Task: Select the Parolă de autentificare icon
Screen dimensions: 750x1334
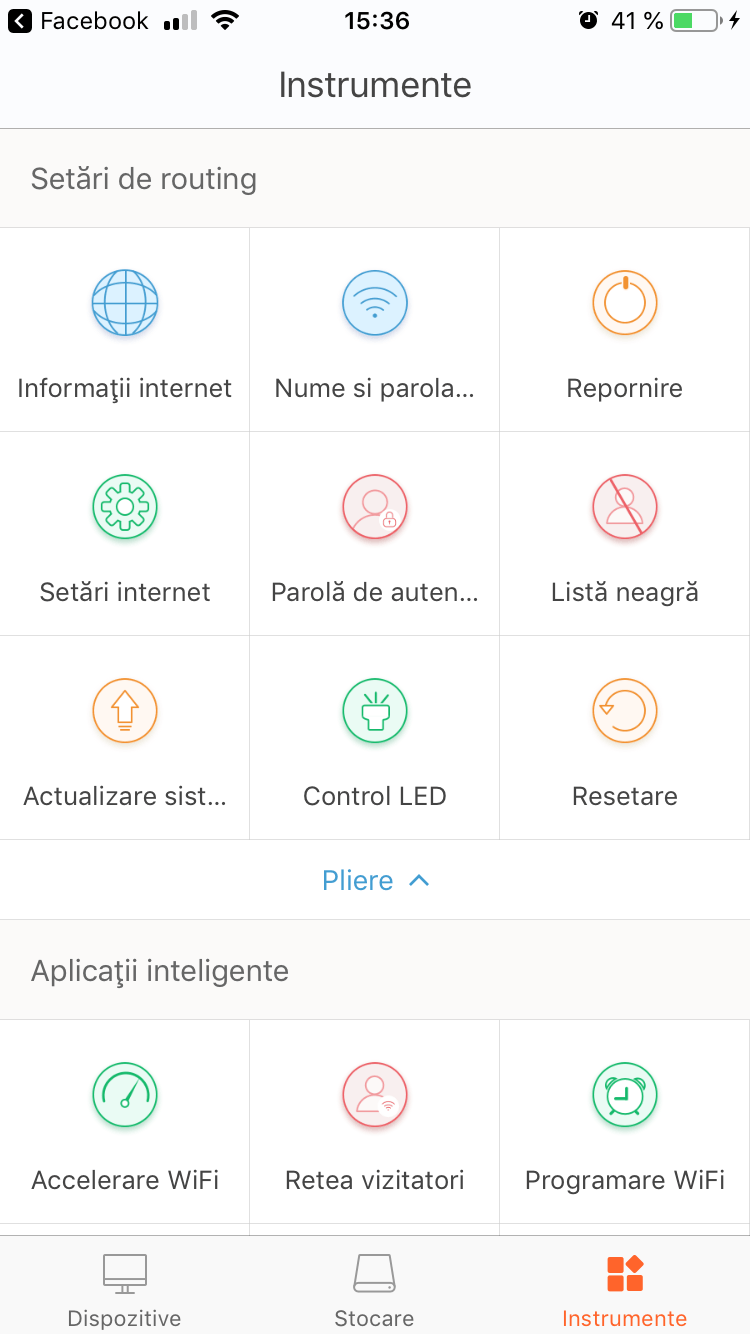Action: [x=375, y=507]
